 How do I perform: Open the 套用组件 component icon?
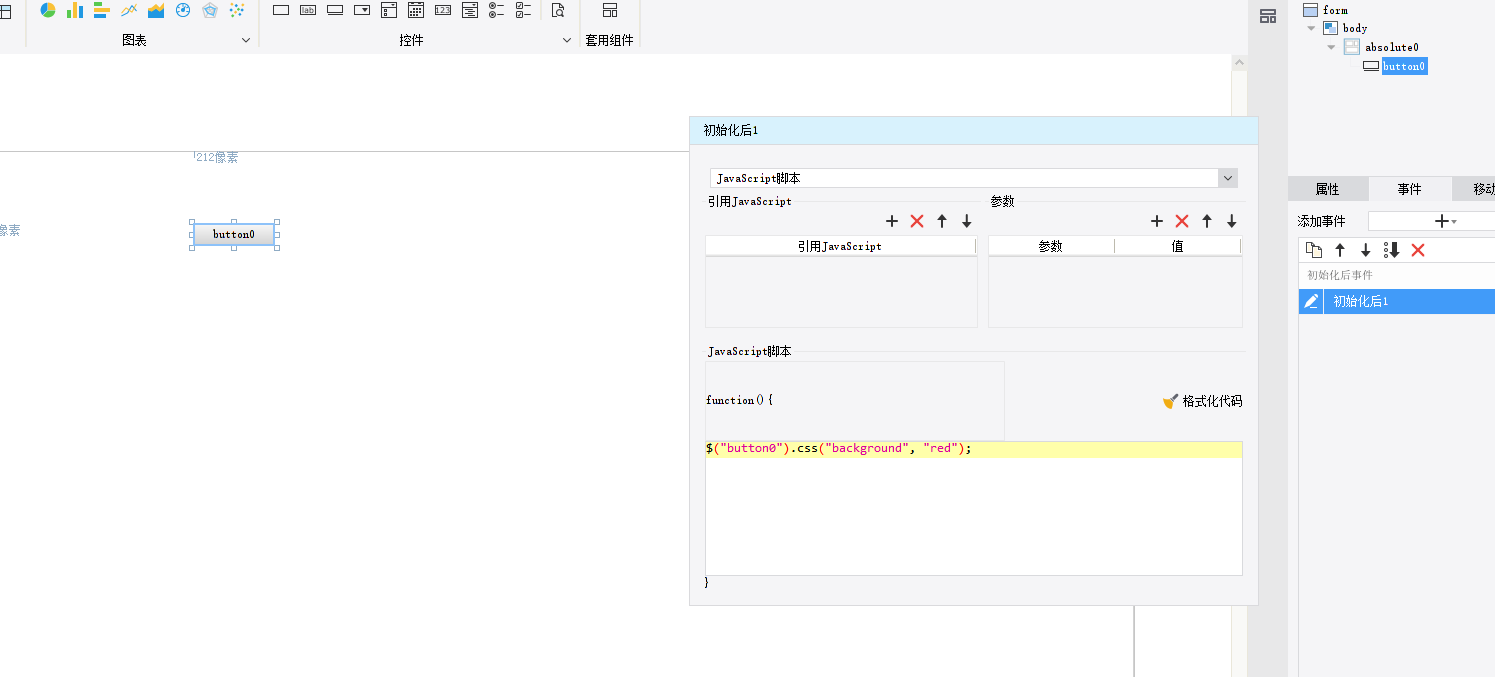(x=610, y=10)
